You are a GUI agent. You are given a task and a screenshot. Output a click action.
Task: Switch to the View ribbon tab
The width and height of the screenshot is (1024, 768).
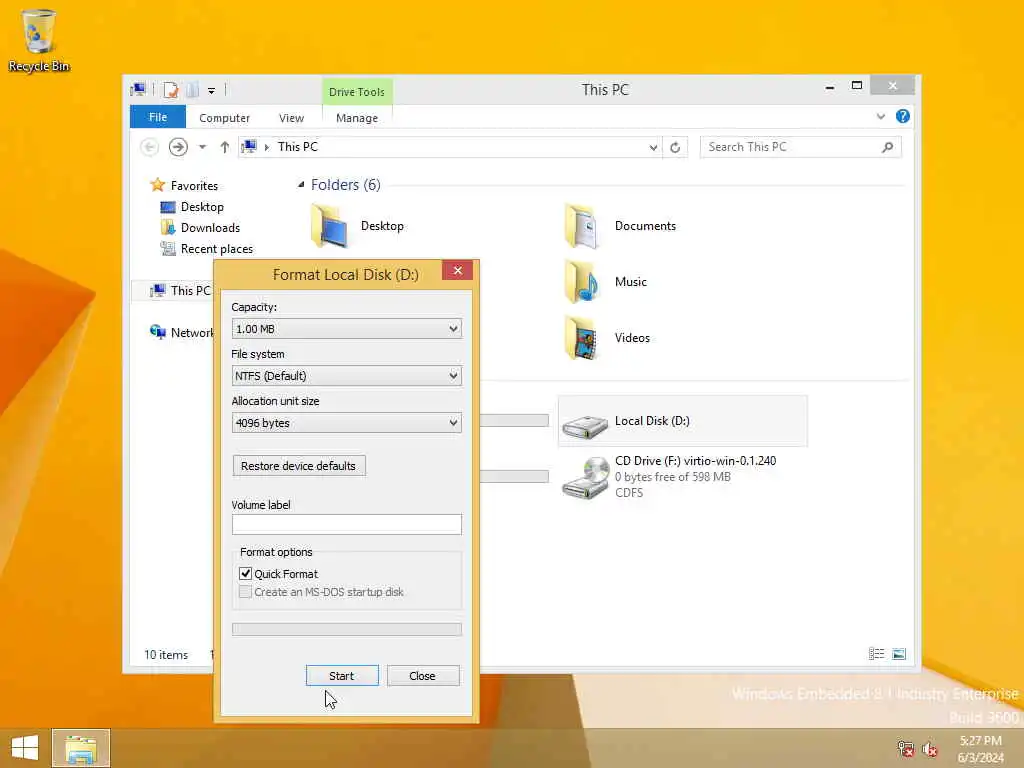coord(291,118)
